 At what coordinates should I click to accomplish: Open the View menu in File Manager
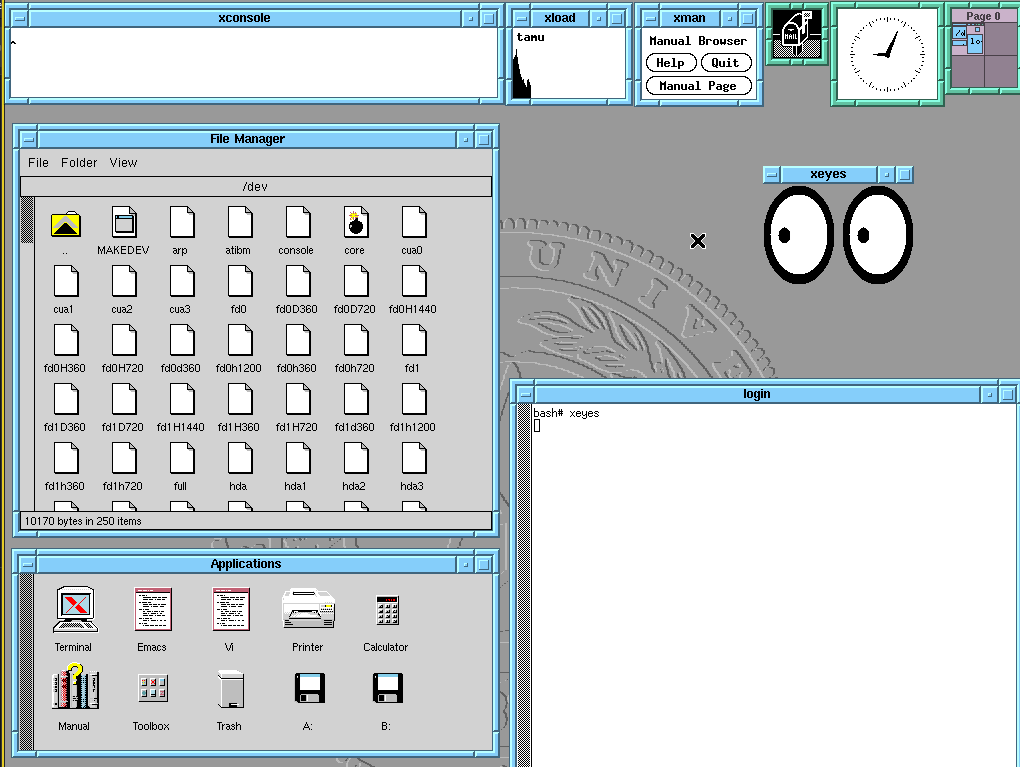coord(123,163)
